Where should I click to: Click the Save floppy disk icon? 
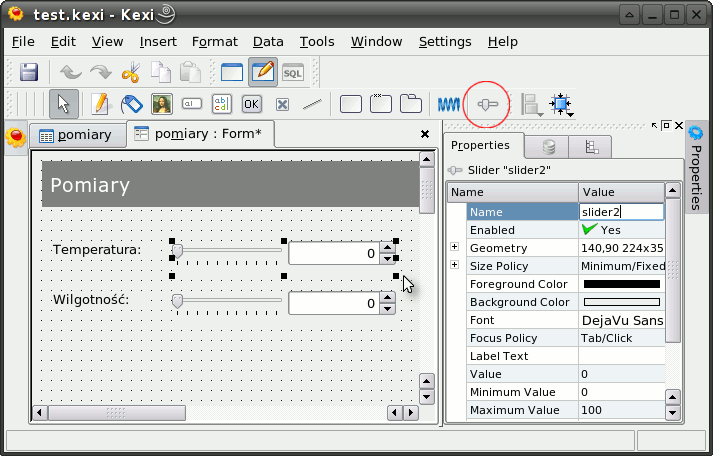point(29,72)
